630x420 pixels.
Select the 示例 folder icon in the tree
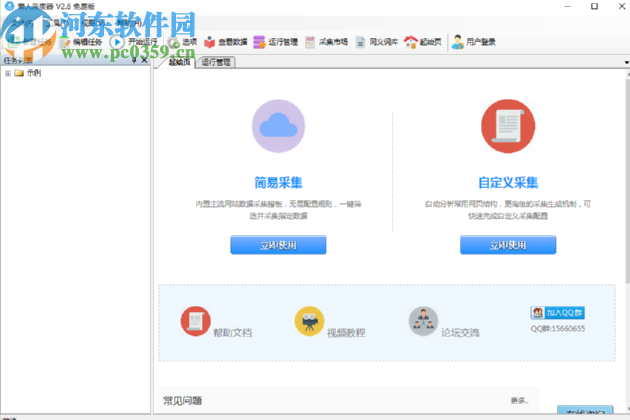click(x=19, y=73)
